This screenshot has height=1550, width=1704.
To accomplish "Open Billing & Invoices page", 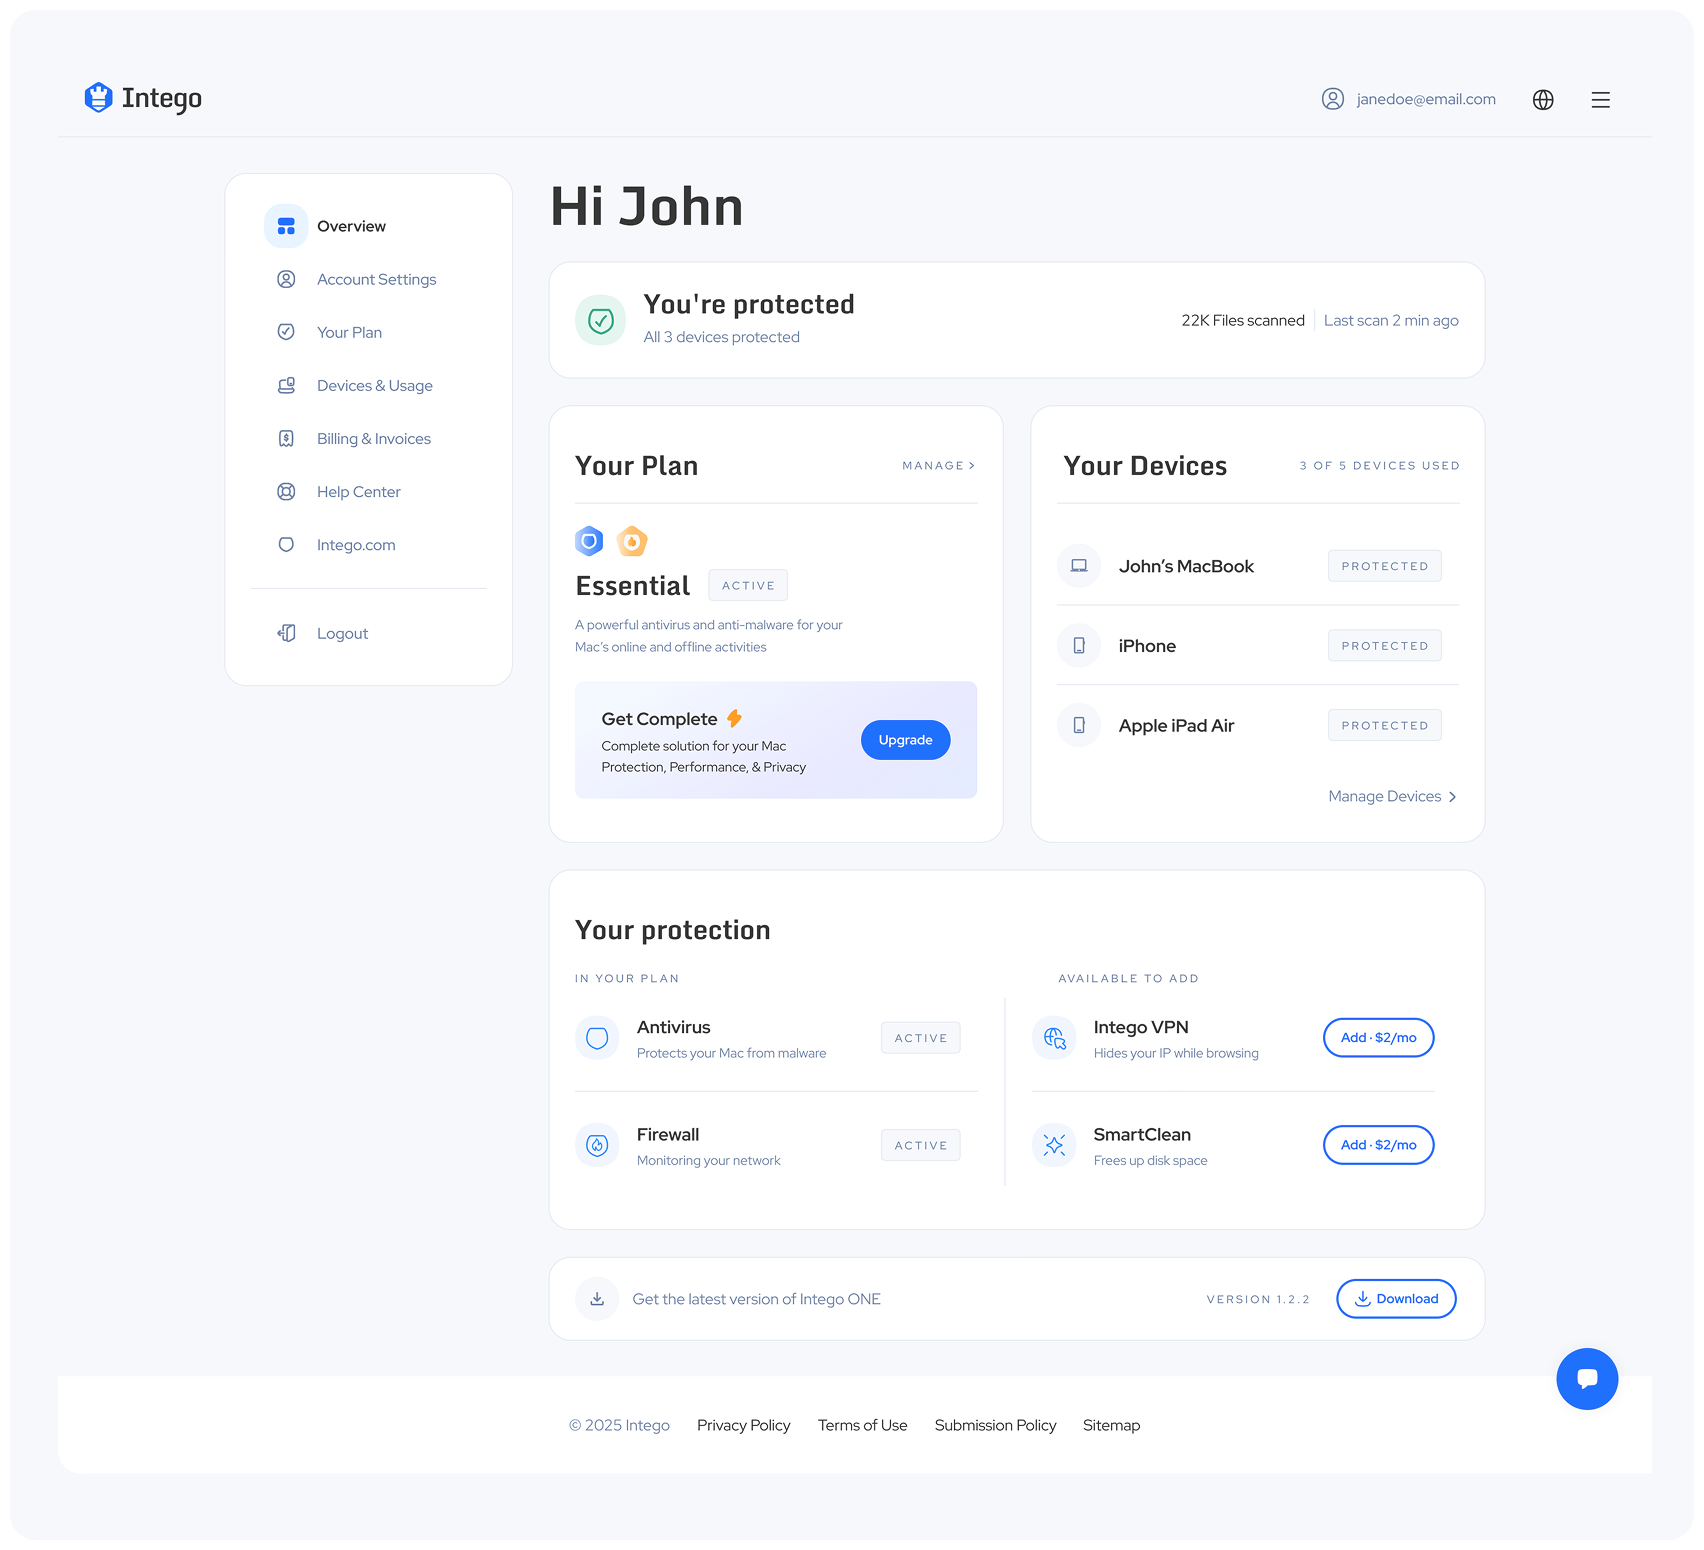I will [x=374, y=438].
